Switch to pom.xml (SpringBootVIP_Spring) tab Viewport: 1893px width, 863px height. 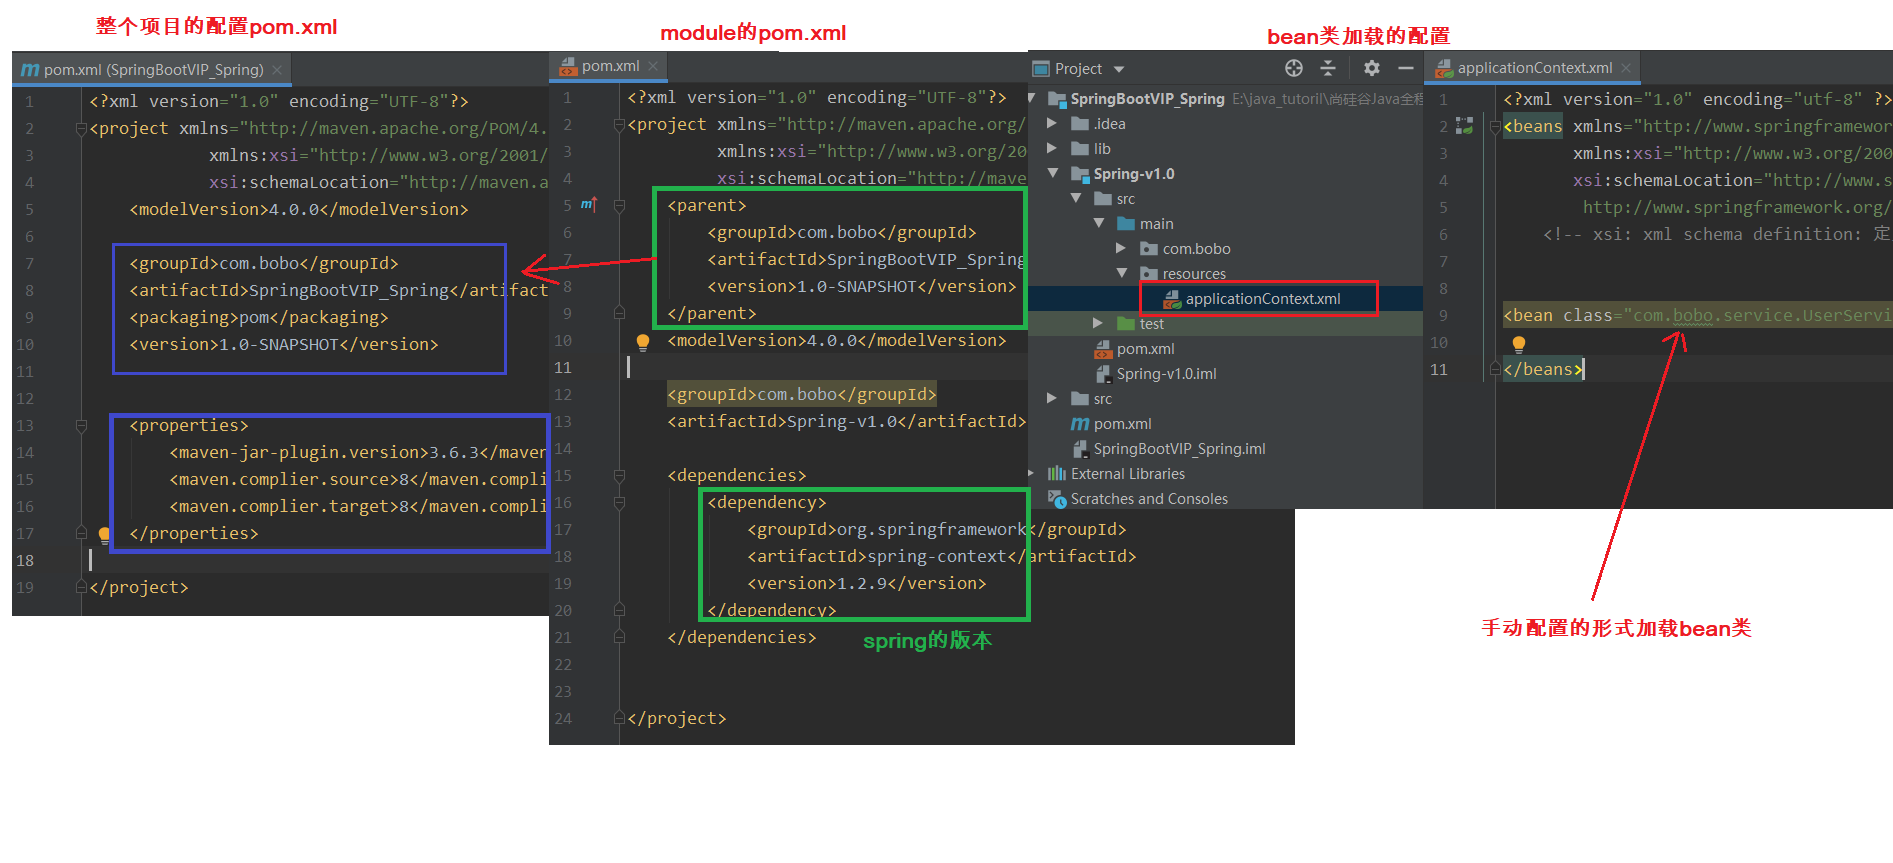tap(152, 70)
